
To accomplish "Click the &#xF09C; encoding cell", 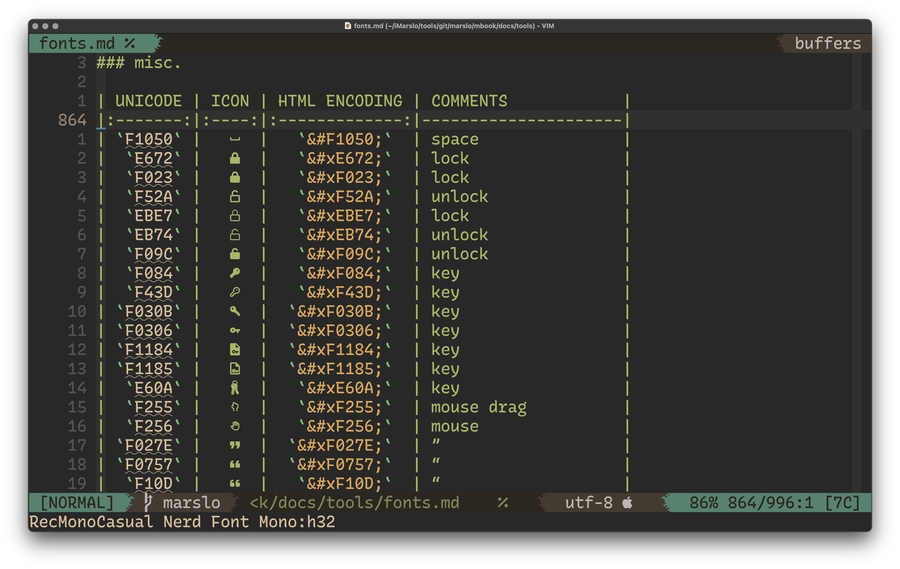I will click(x=344, y=254).
